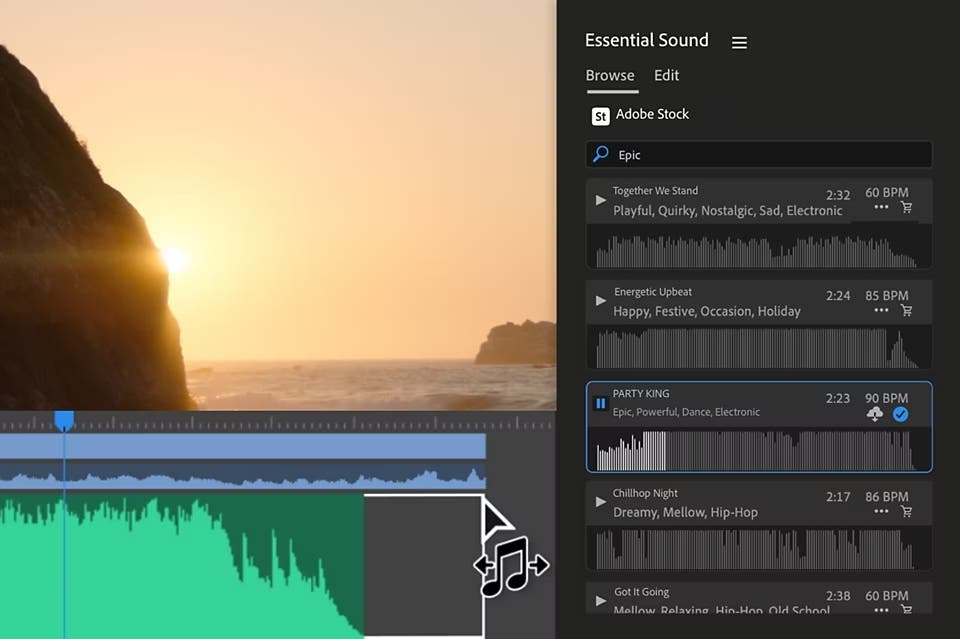The image size is (960, 639).
Task: Click the cart icon for Chillhop Night
Action: point(907,511)
